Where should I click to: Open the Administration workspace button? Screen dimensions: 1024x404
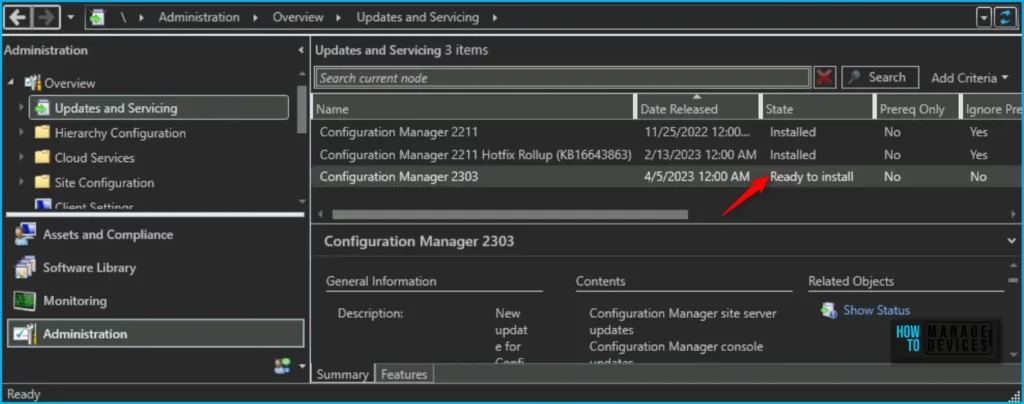pyautogui.click(x=155, y=334)
